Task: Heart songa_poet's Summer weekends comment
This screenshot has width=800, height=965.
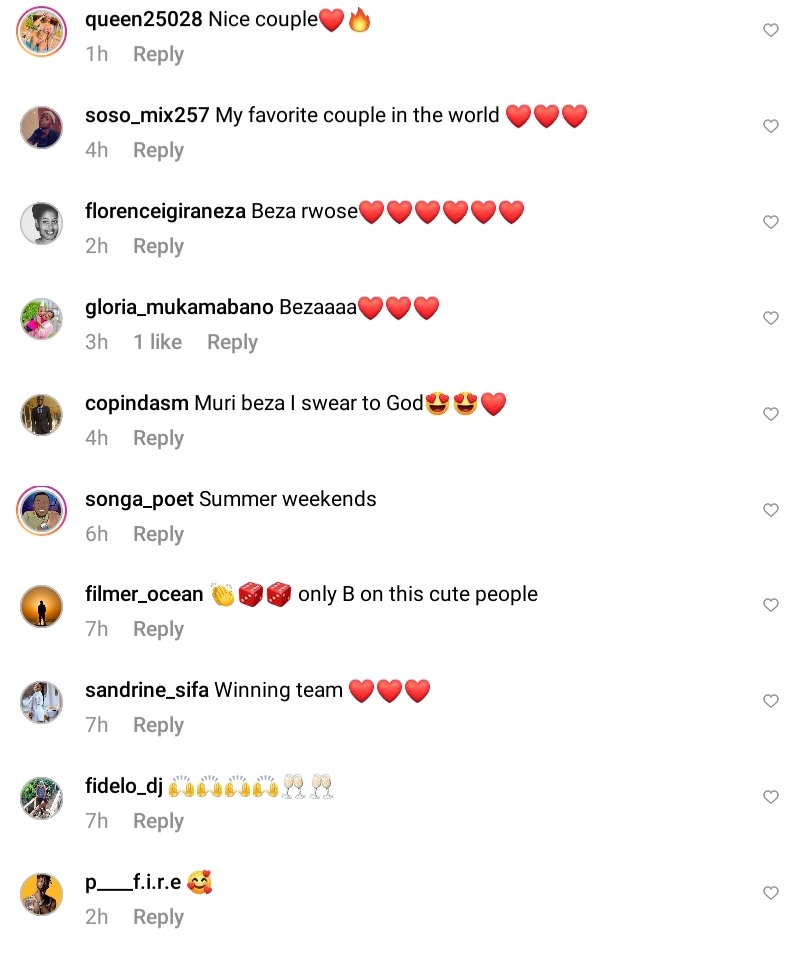Action: [x=770, y=510]
